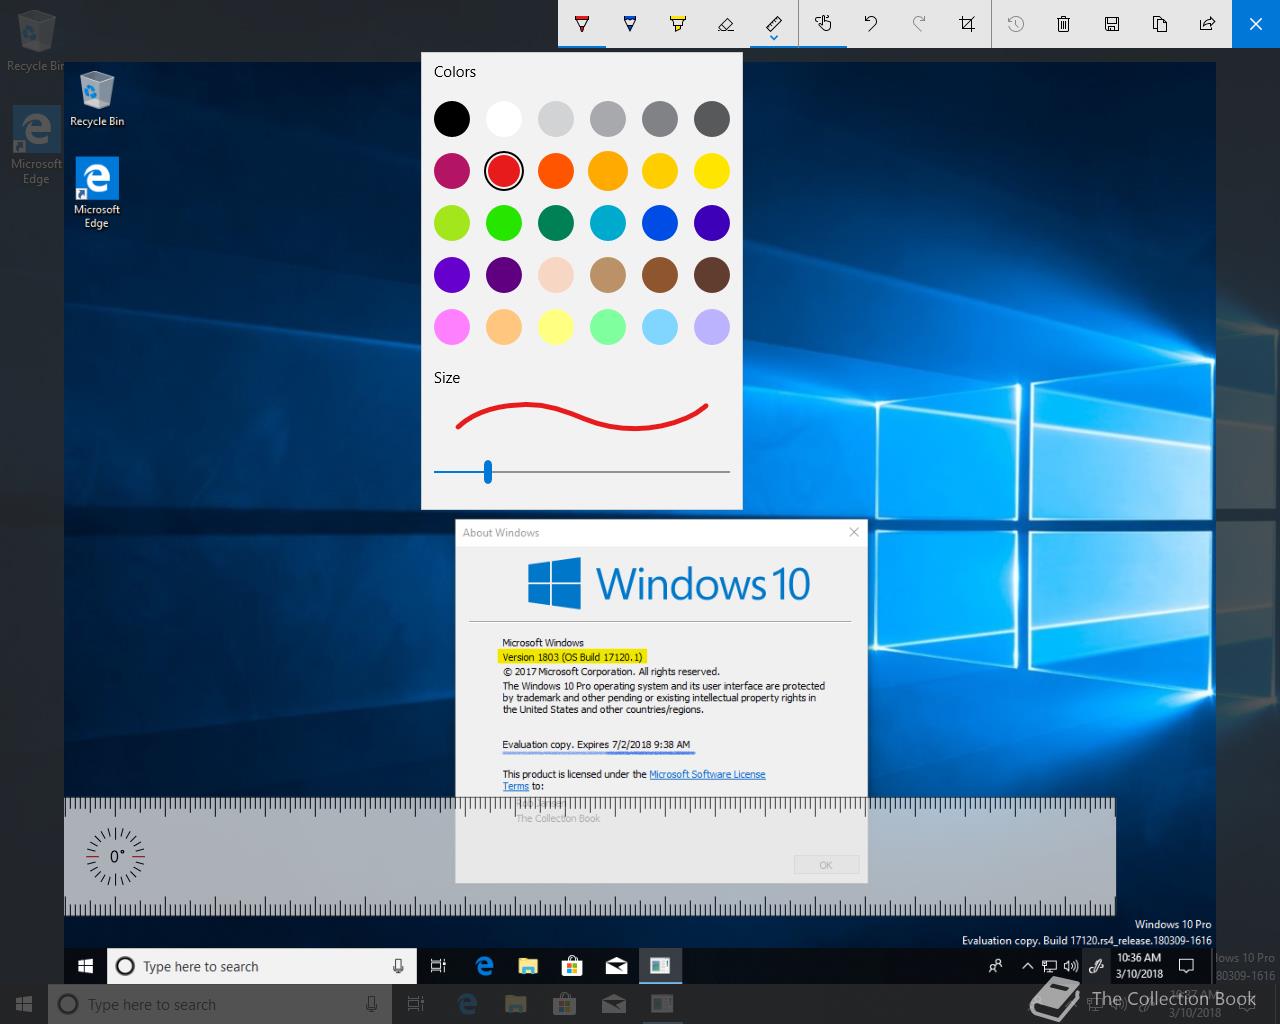Open File Explorer in captured taskbar
Image resolution: width=1280 pixels, height=1024 pixels.
coord(528,966)
